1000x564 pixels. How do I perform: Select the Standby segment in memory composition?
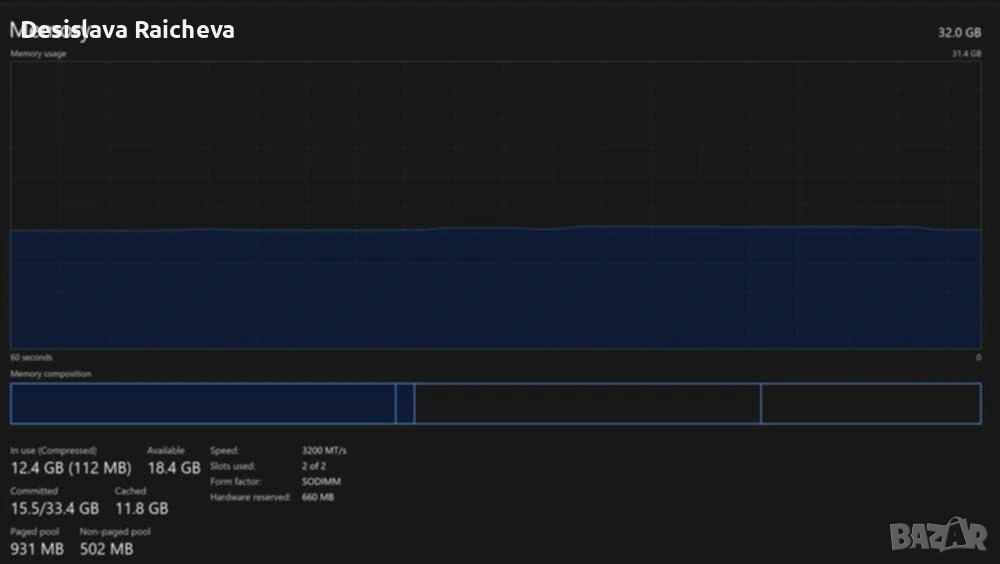[587, 403]
